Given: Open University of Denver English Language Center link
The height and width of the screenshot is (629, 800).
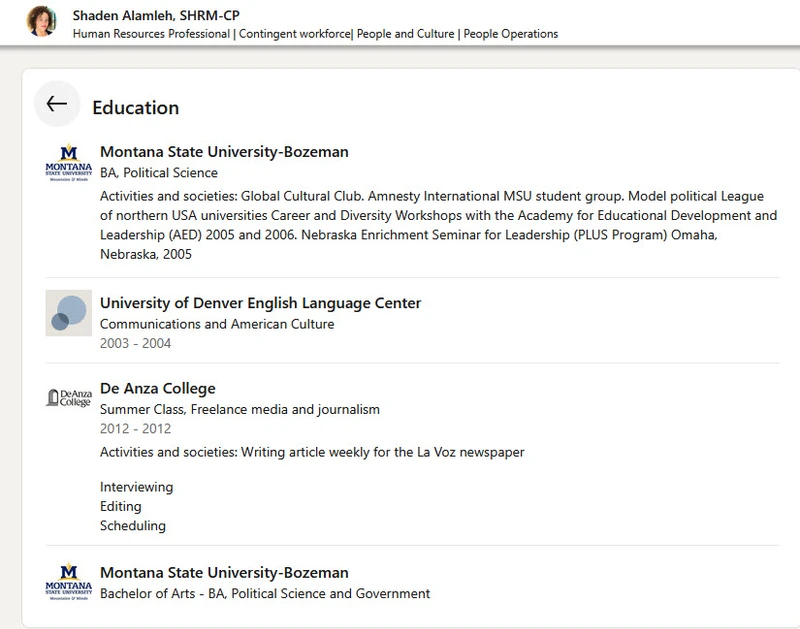Looking at the screenshot, I should click(x=260, y=303).
